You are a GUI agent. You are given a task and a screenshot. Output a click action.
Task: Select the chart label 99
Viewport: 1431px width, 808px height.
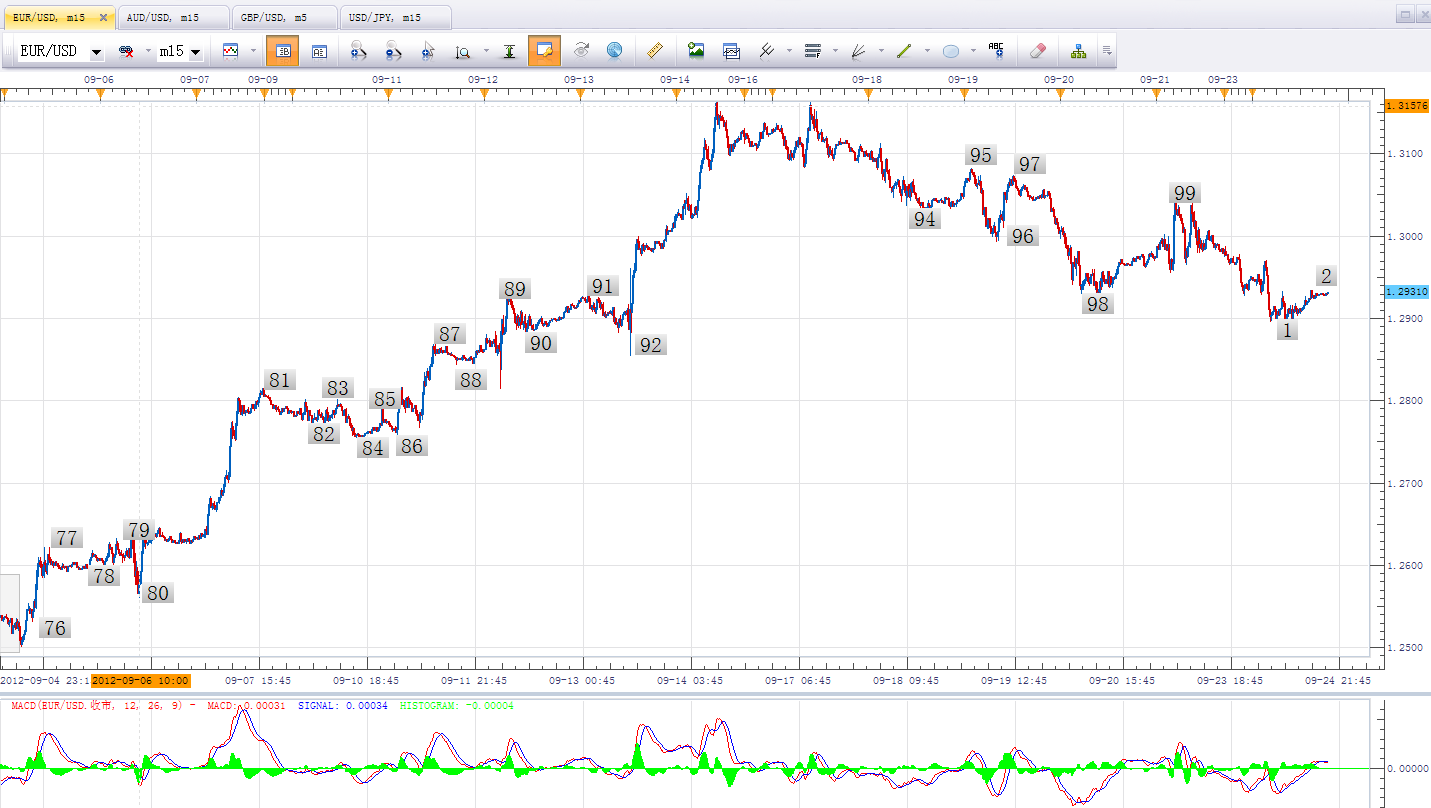coord(1185,193)
